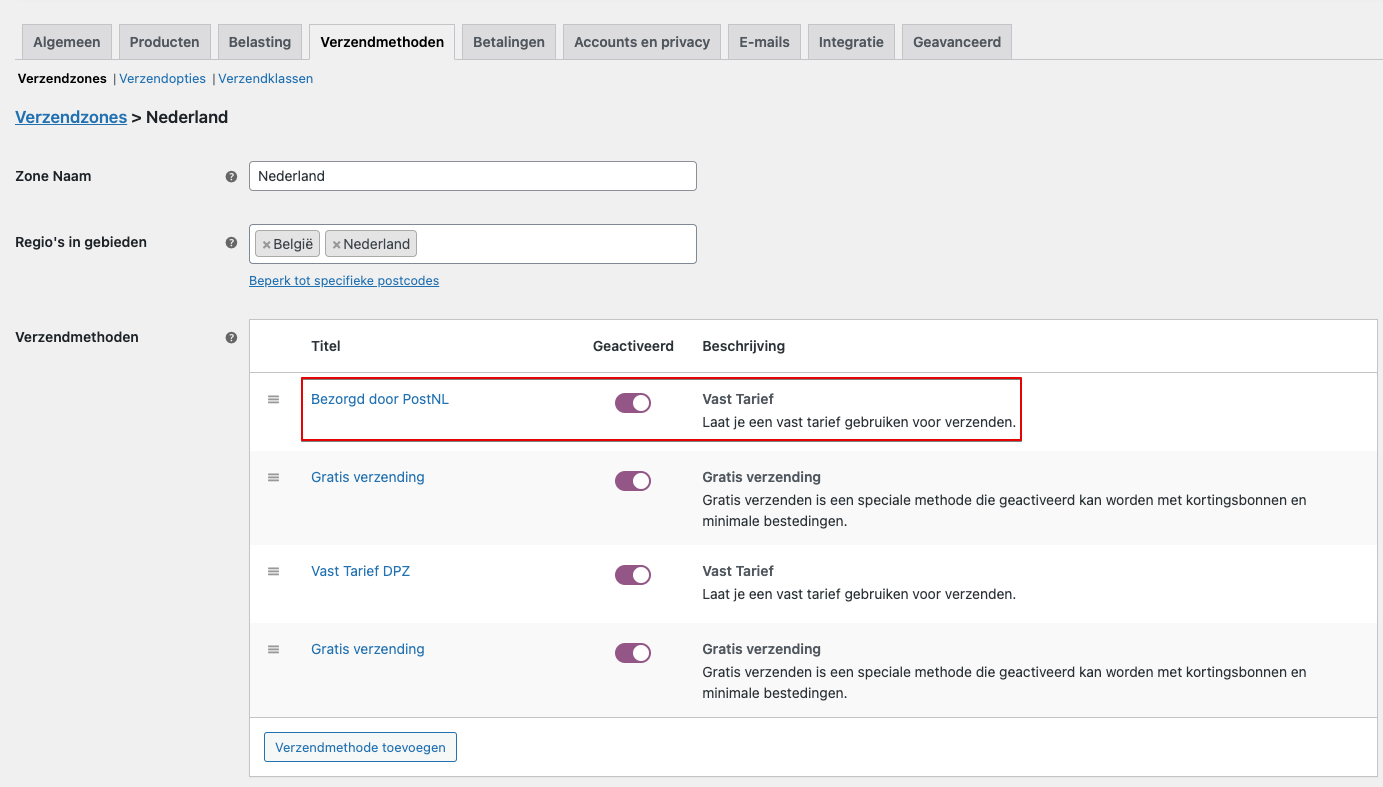
Task: Click inside the Zone Naam input field
Action: tap(472, 176)
